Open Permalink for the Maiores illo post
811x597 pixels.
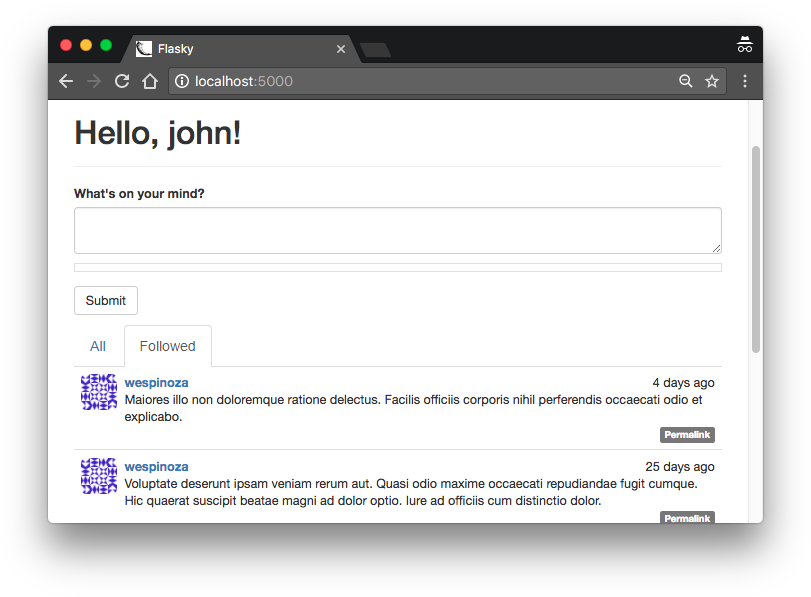(x=687, y=435)
